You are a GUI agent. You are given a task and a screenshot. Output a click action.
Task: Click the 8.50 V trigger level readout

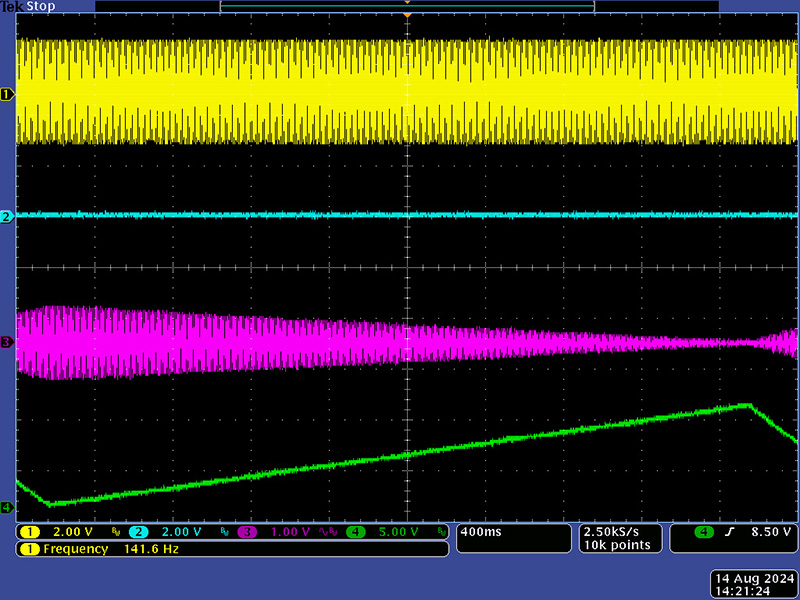click(x=770, y=532)
